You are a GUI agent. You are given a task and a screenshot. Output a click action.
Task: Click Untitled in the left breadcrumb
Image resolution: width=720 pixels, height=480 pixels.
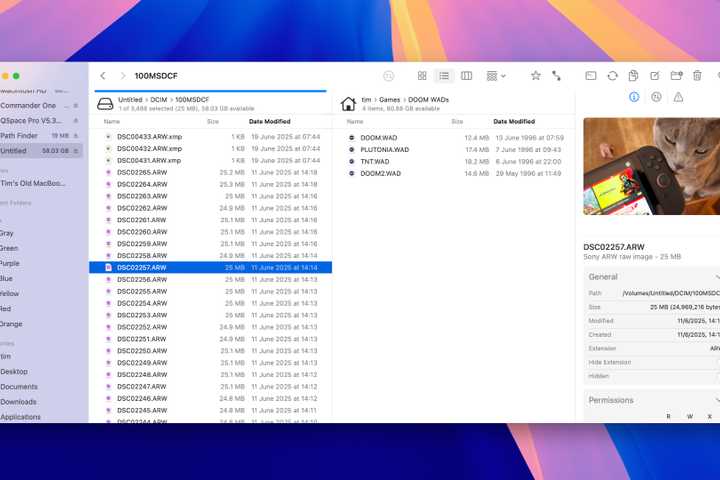(130, 100)
